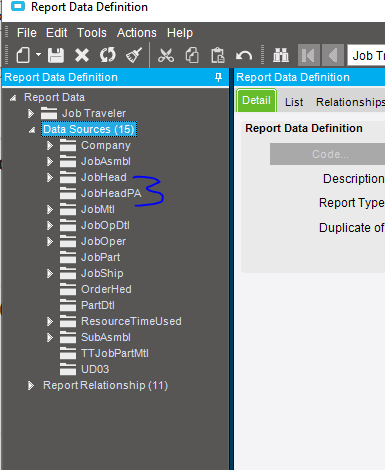The image size is (385, 470).
Task: Click the TTJobPartMtl folder icon
Action: point(68,353)
